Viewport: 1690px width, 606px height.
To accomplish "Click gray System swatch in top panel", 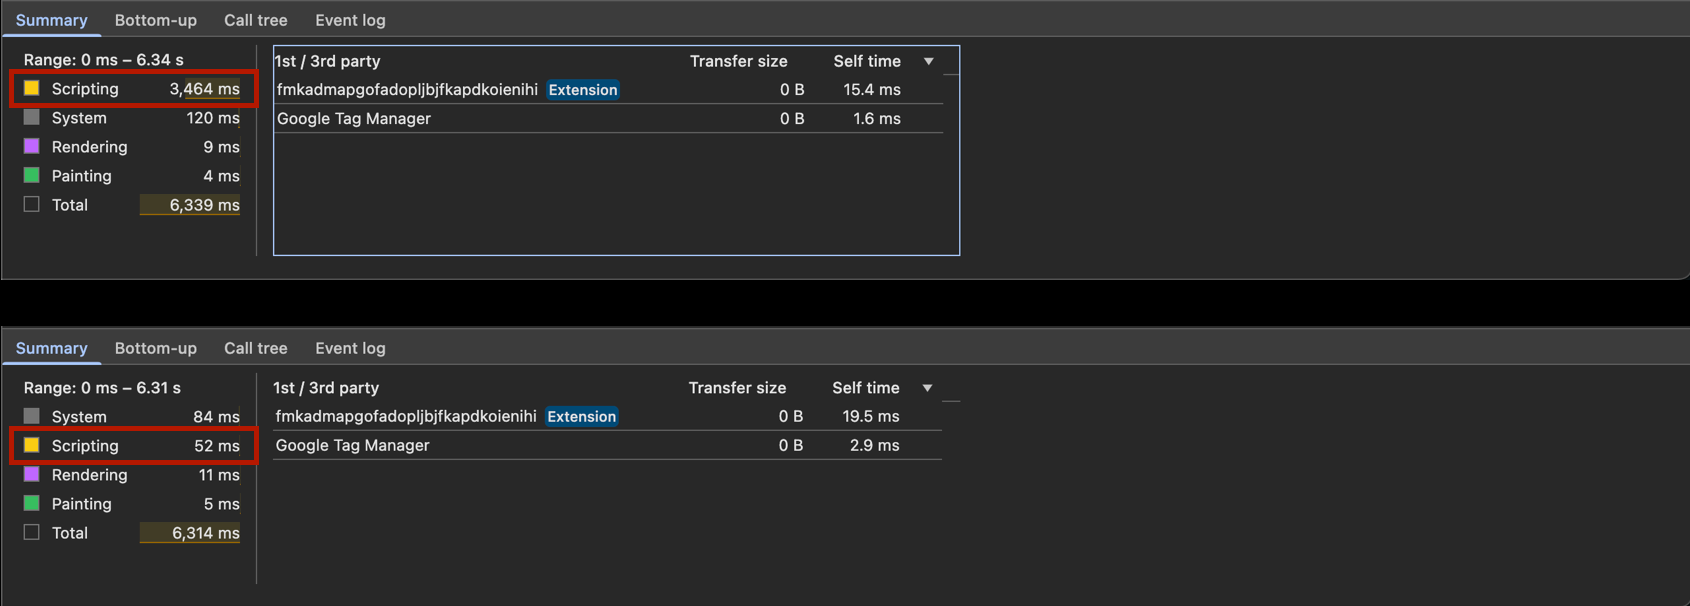I will click(x=32, y=118).
